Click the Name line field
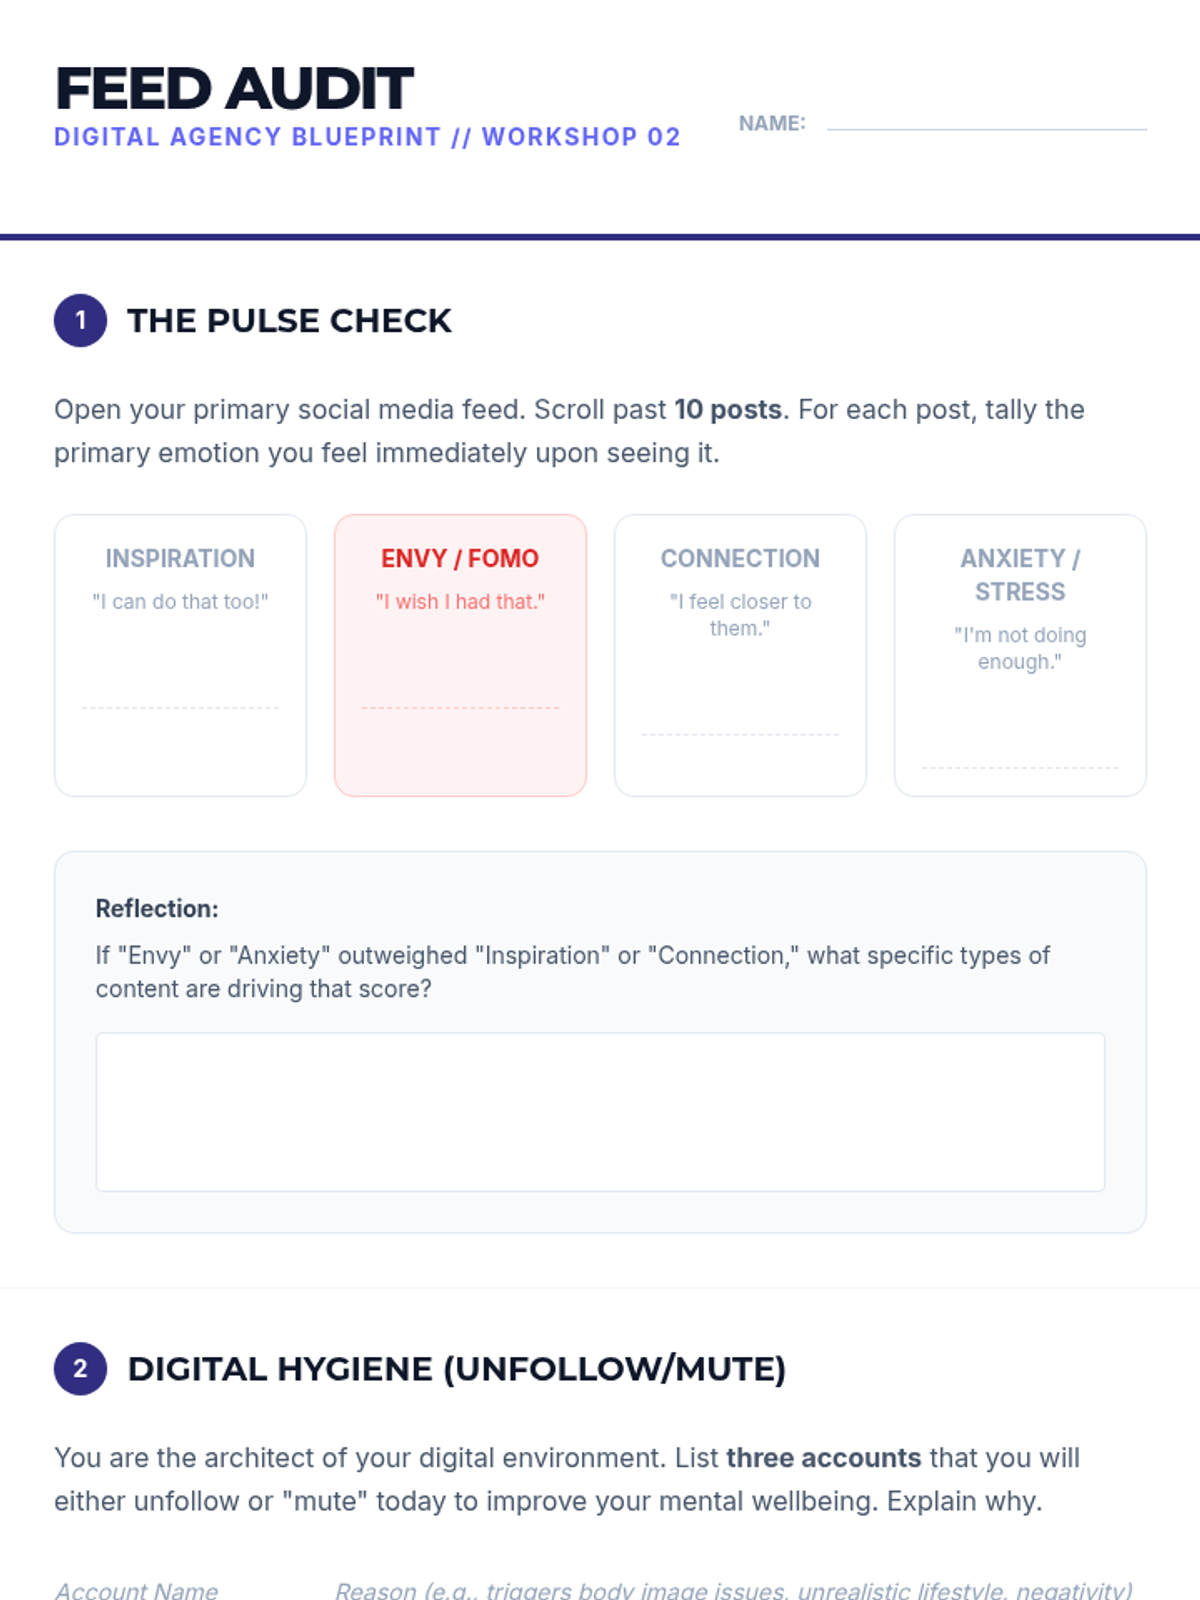The image size is (1200, 1600). (x=986, y=122)
